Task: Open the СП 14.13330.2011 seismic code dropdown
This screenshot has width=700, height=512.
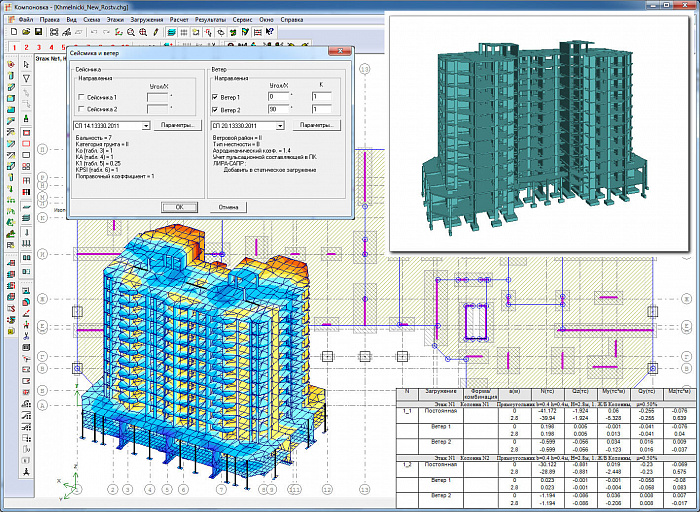Action: click(146, 126)
